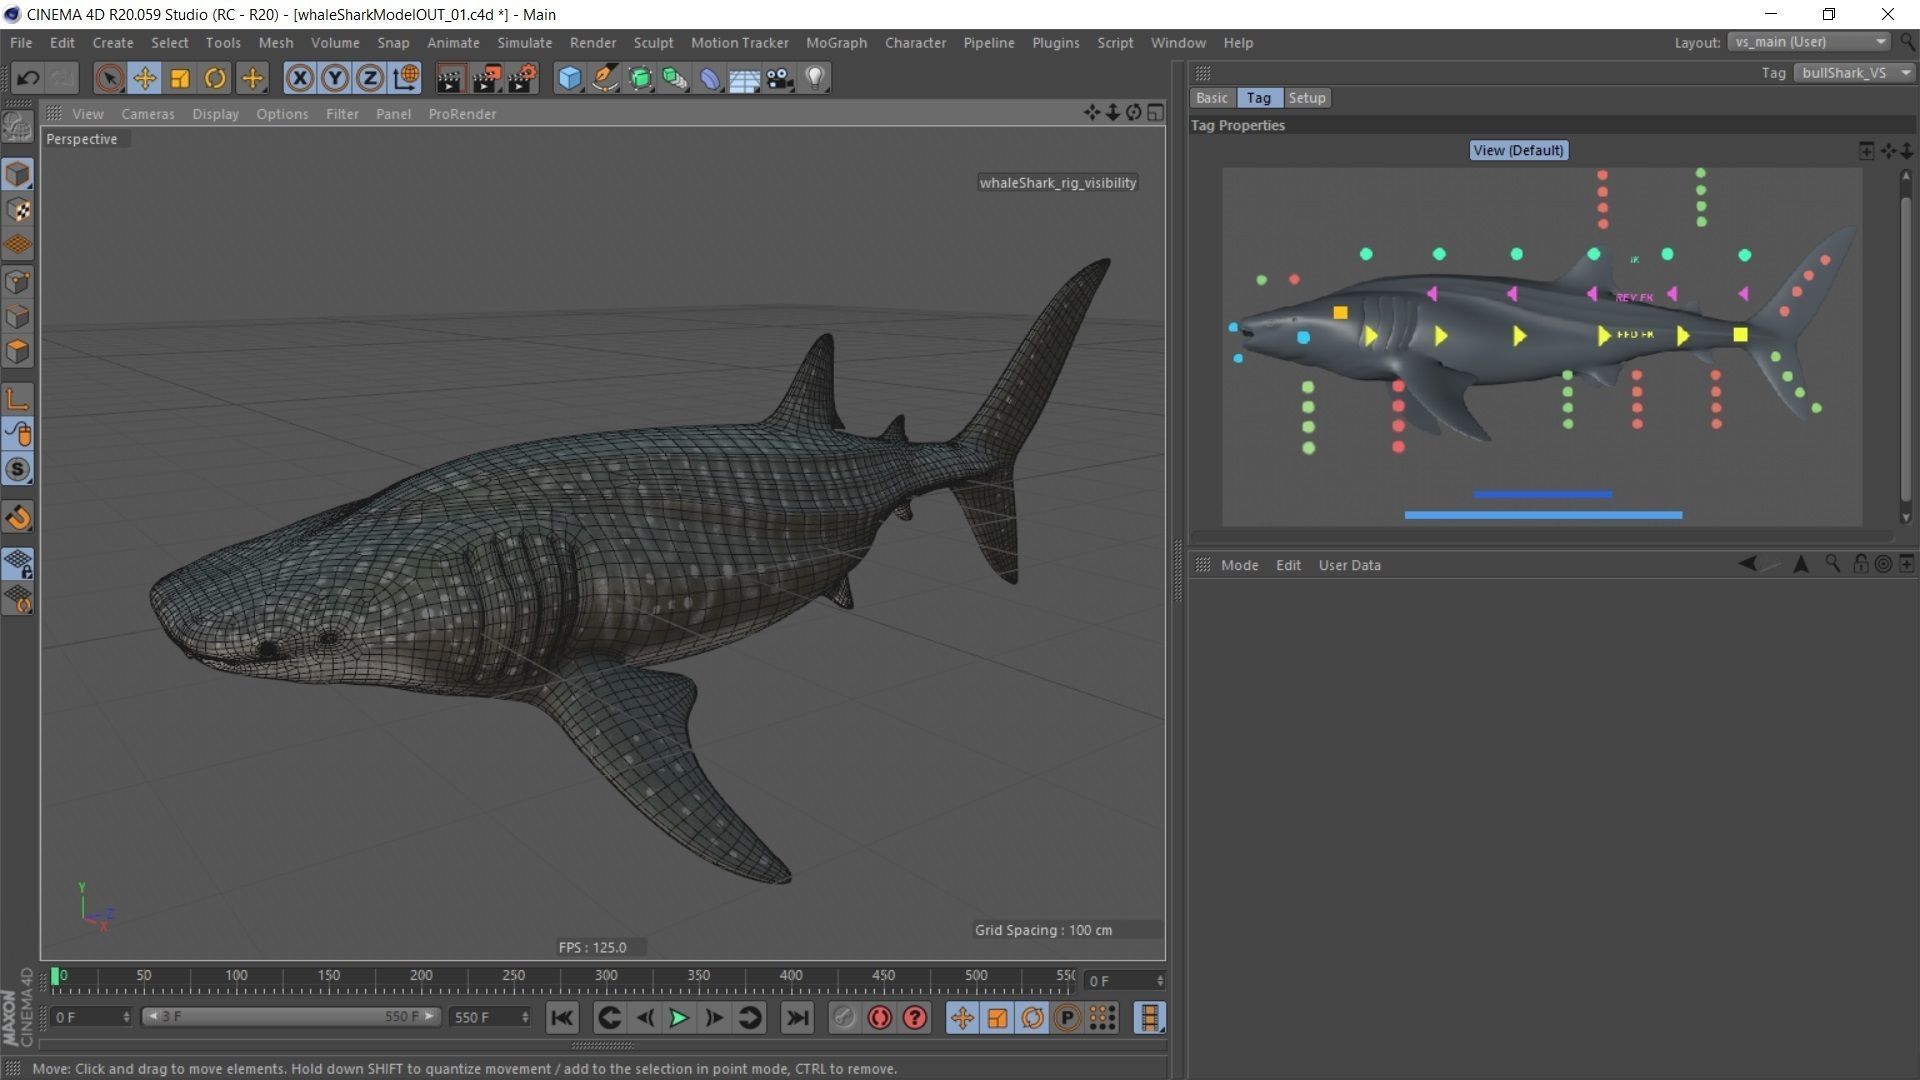Open the MoGraph menu

coord(836,43)
